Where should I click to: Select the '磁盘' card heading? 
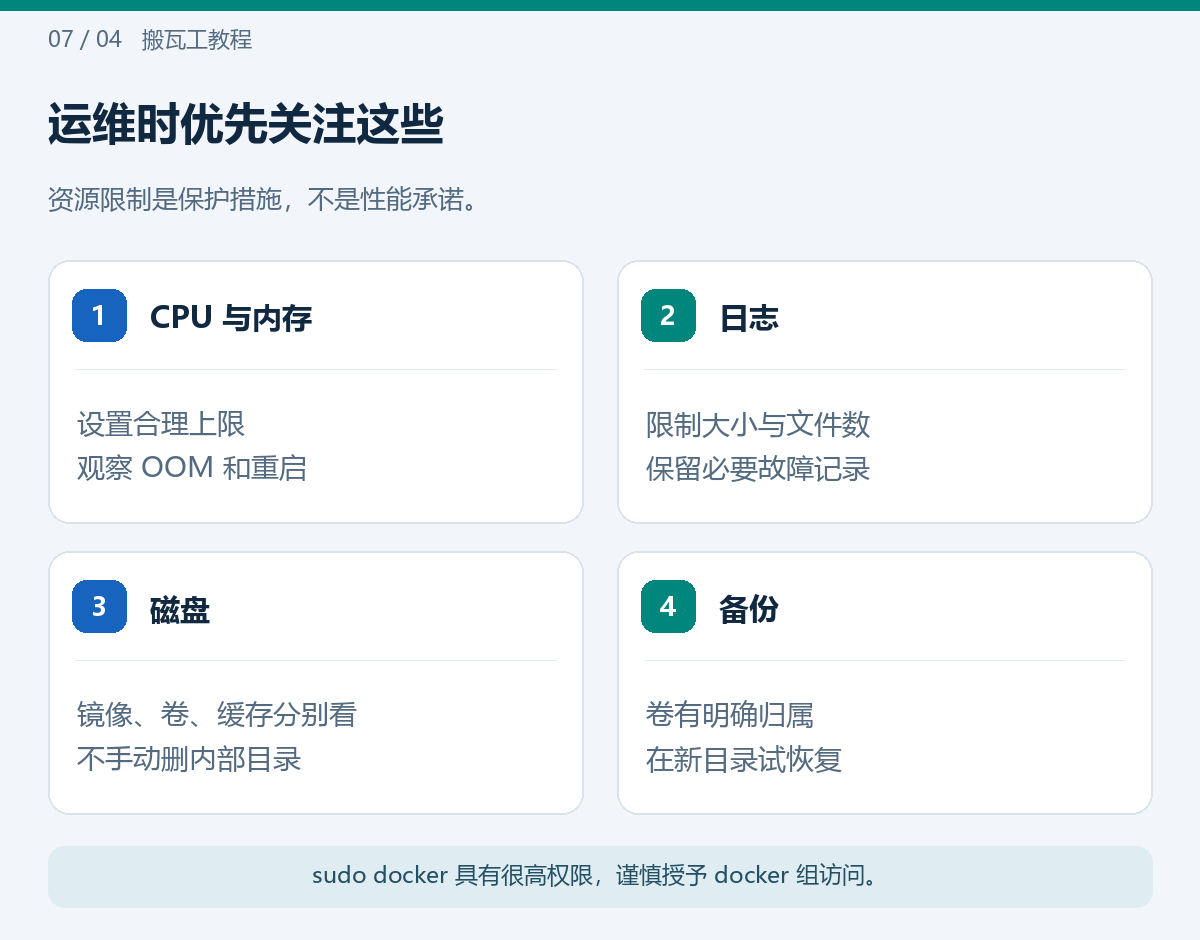pos(180,608)
